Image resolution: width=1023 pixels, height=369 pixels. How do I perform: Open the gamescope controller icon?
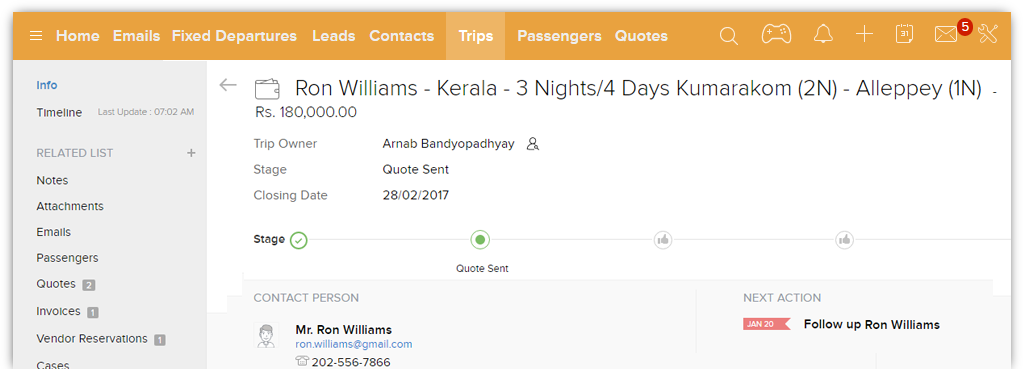(x=776, y=34)
